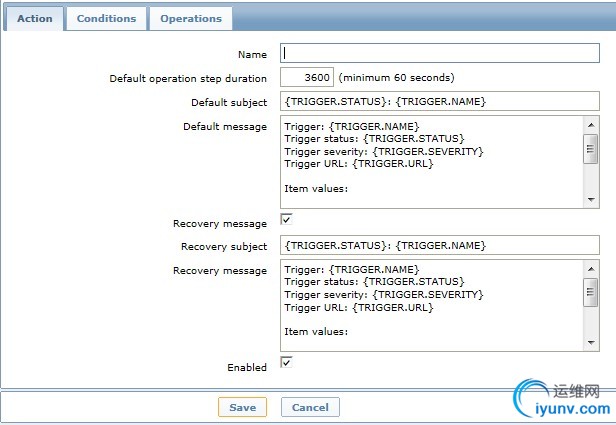Click the step duration field showing 3600
The width and height of the screenshot is (616, 425).
tap(307, 77)
